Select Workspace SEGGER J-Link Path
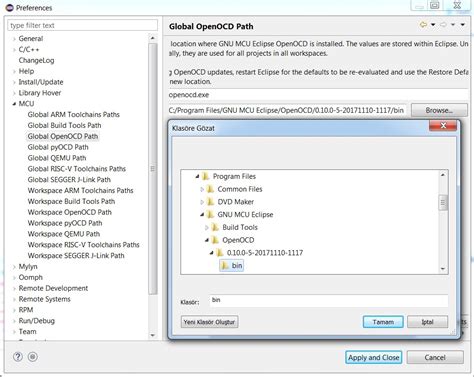The height and width of the screenshot is (377, 474). (x=76, y=256)
